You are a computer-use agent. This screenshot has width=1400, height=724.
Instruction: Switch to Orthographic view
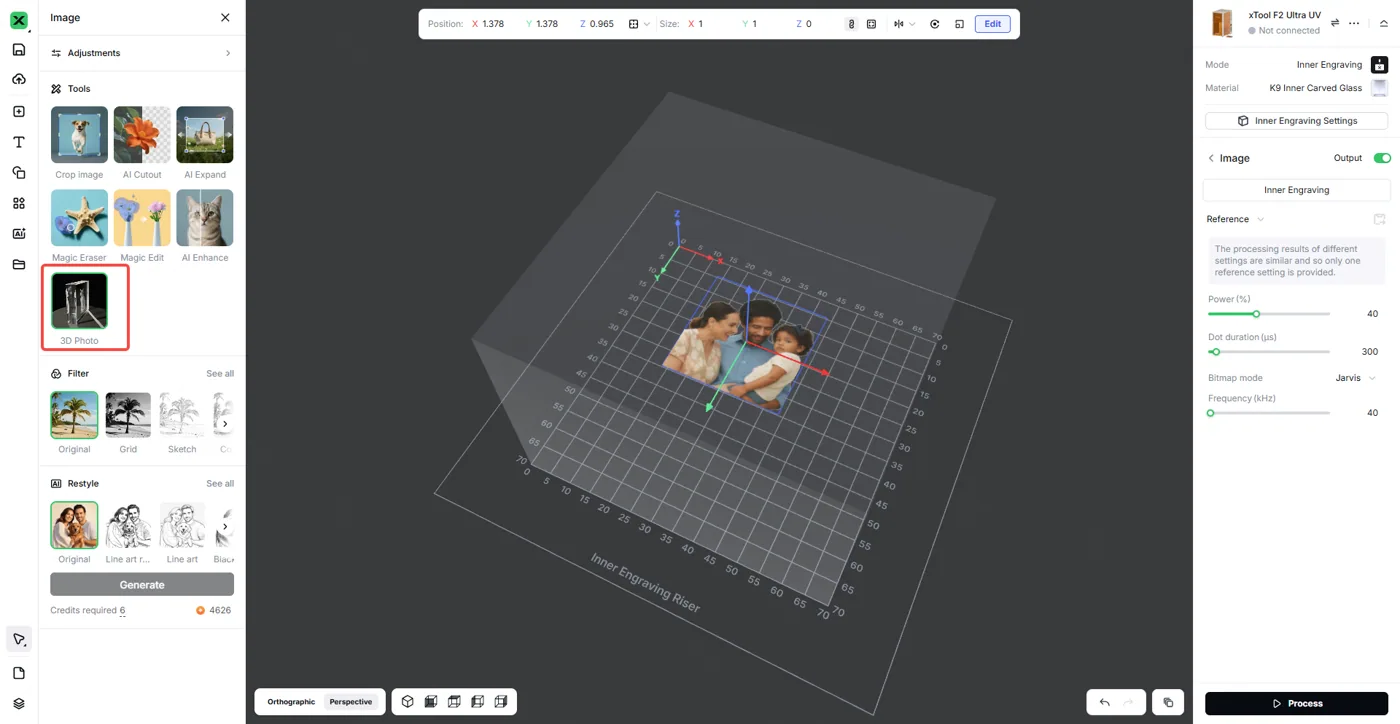(x=291, y=702)
